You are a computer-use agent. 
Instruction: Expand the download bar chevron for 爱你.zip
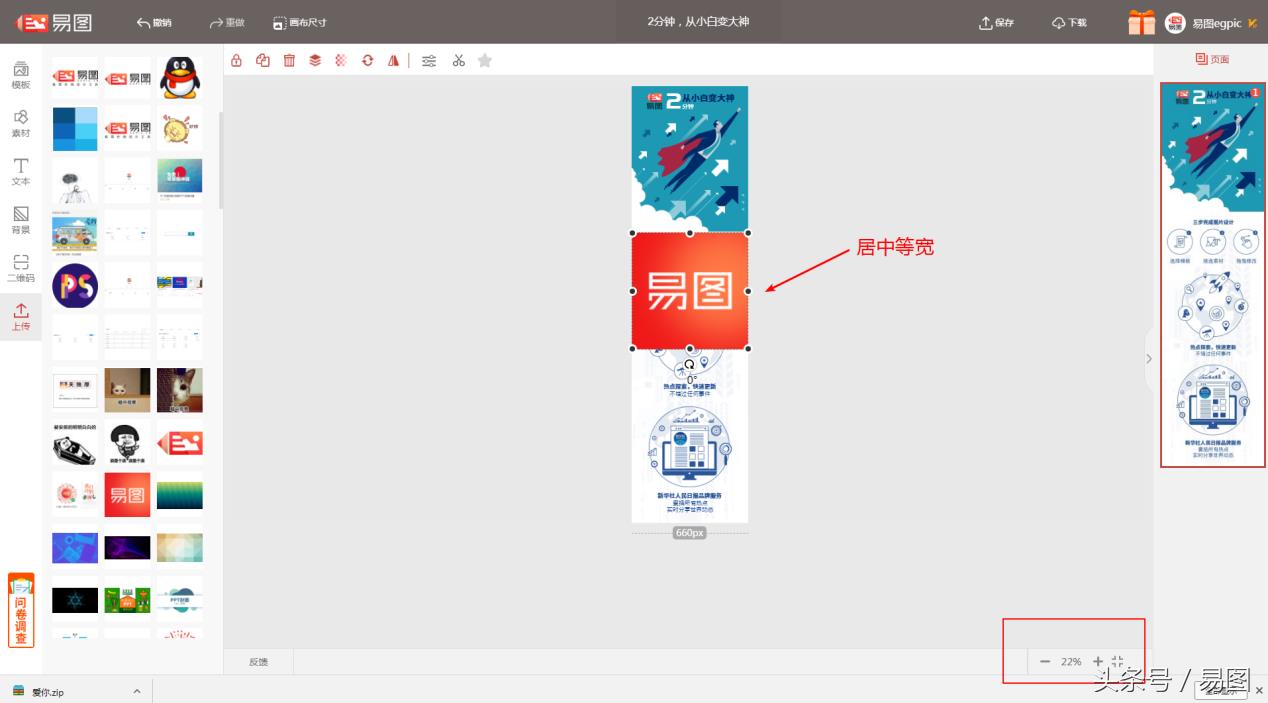(137, 691)
